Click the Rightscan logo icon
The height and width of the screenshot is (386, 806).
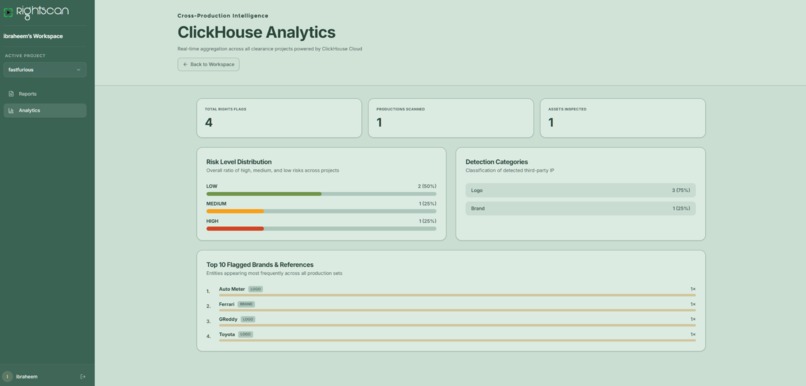(8, 12)
